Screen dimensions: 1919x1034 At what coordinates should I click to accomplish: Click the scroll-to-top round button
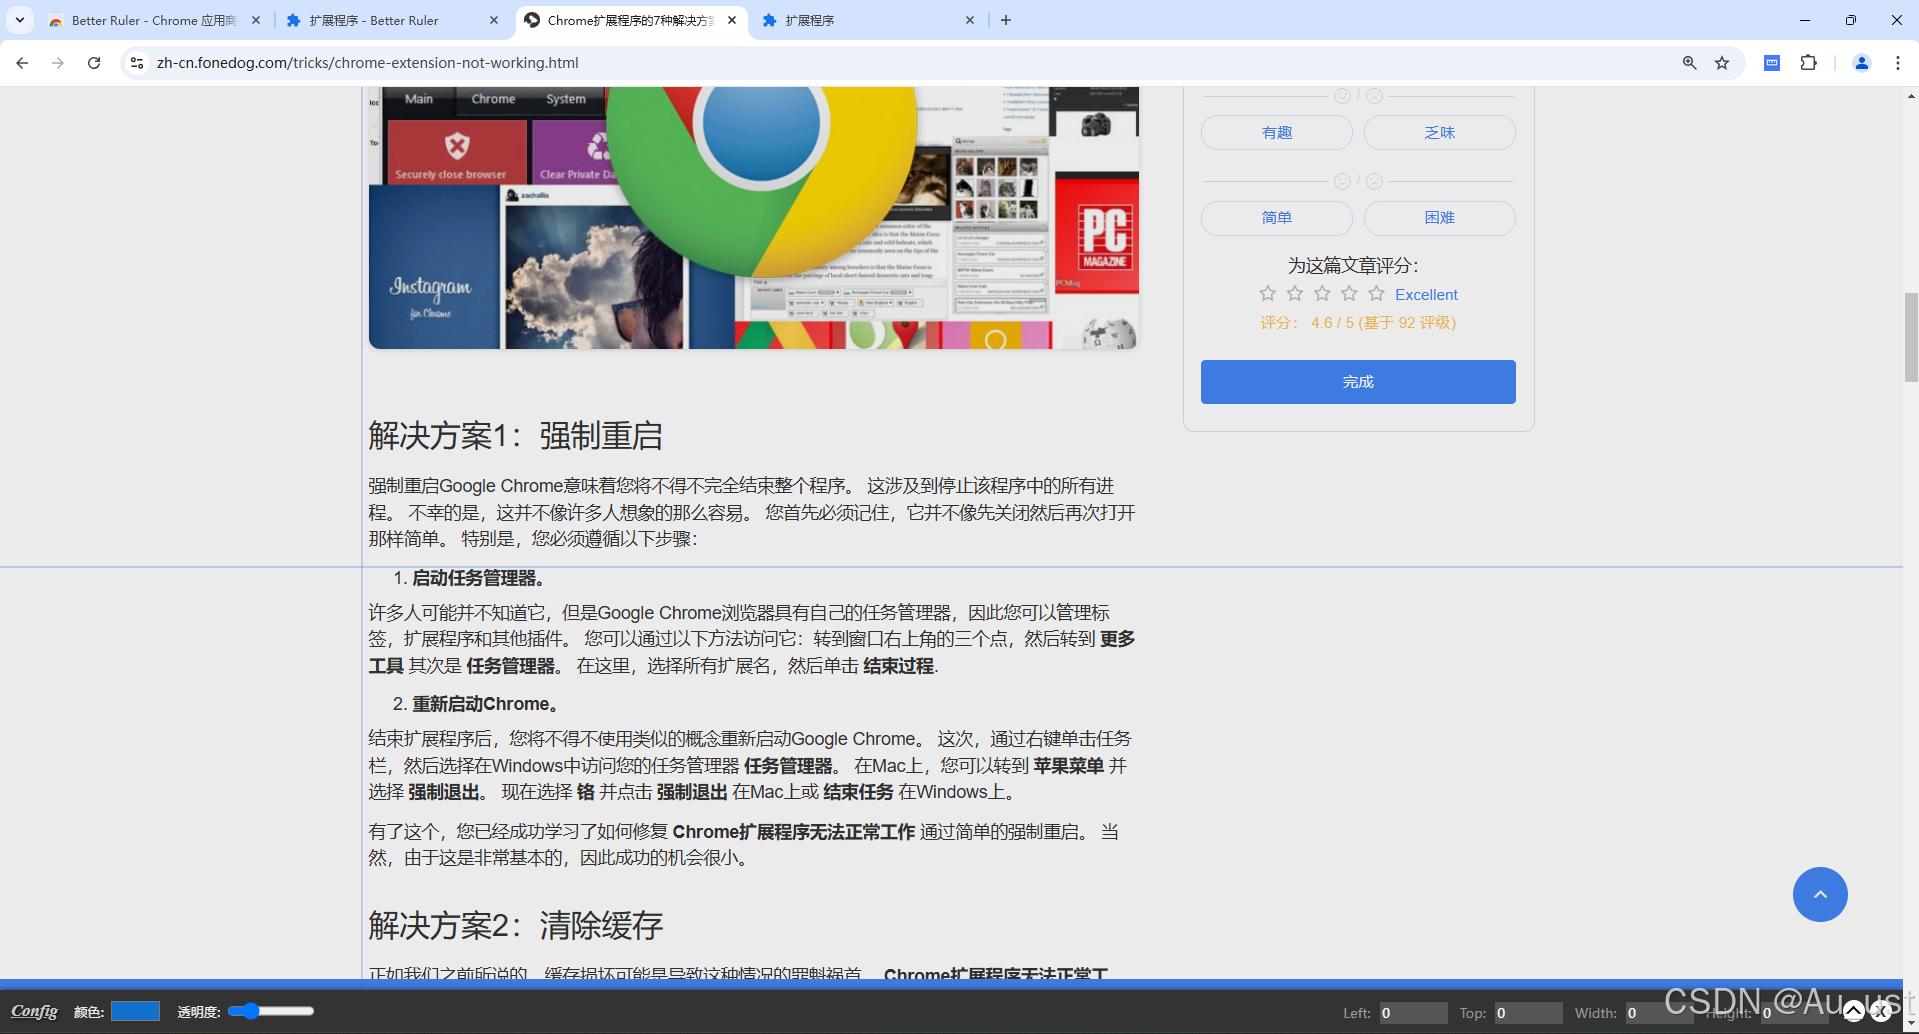(1820, 894)
